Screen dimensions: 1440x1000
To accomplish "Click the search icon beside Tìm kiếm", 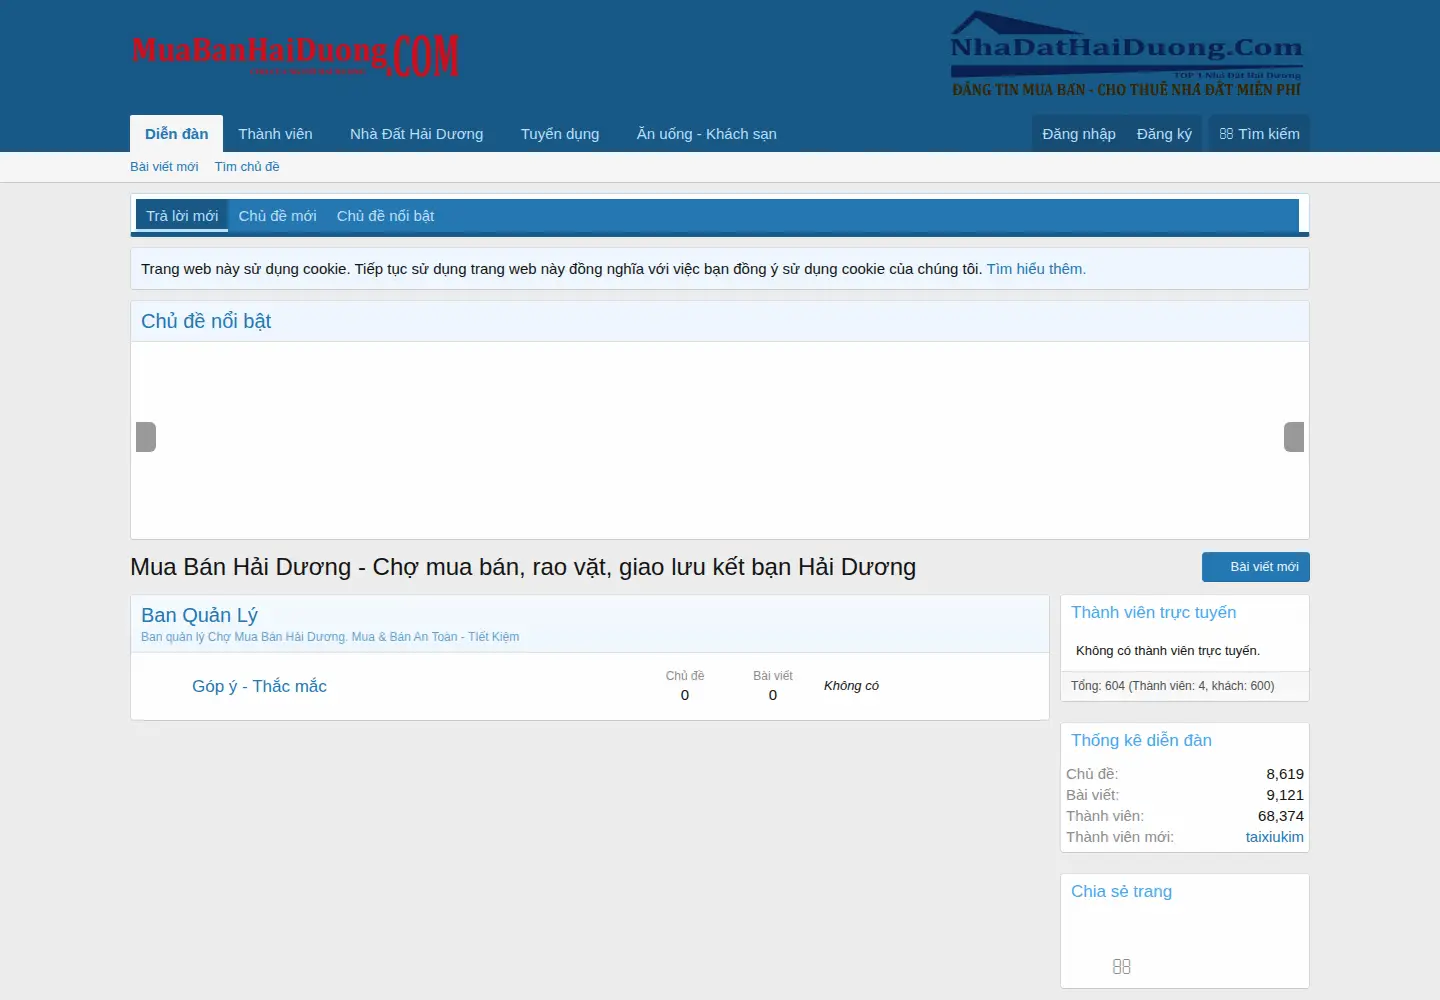I will point(1226,134).
